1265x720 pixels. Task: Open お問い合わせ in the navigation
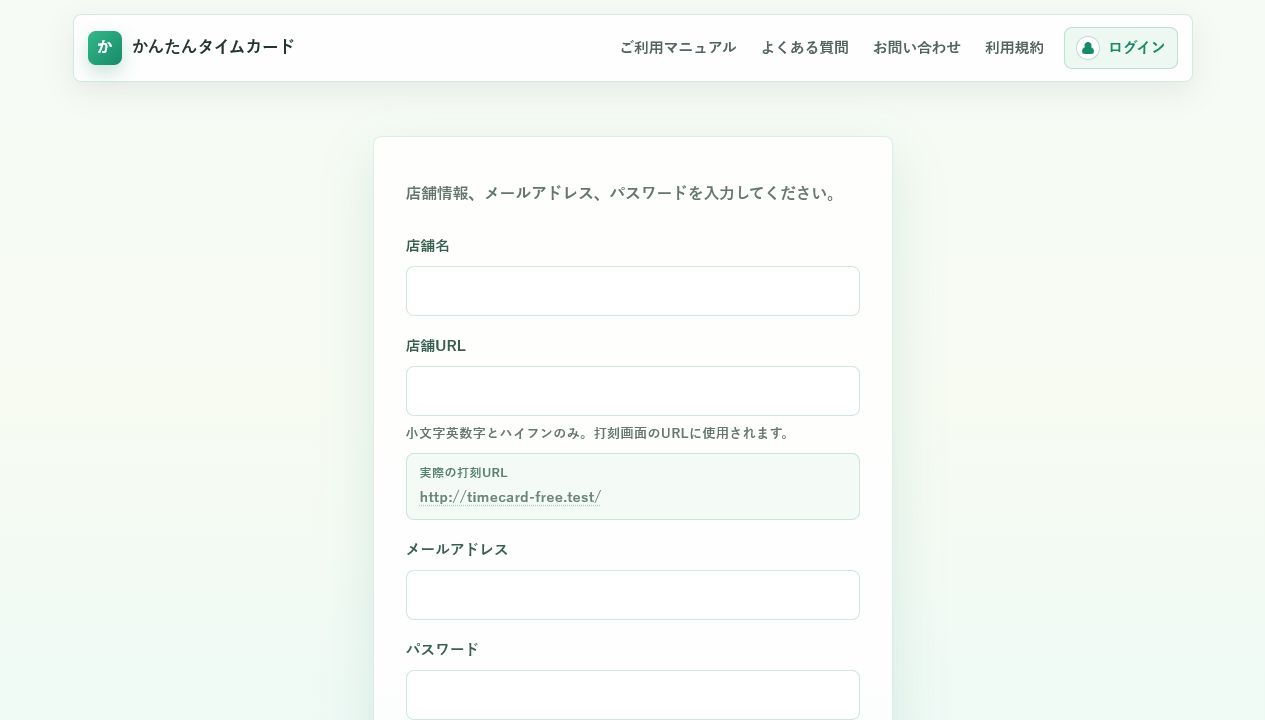click(917, 48)
